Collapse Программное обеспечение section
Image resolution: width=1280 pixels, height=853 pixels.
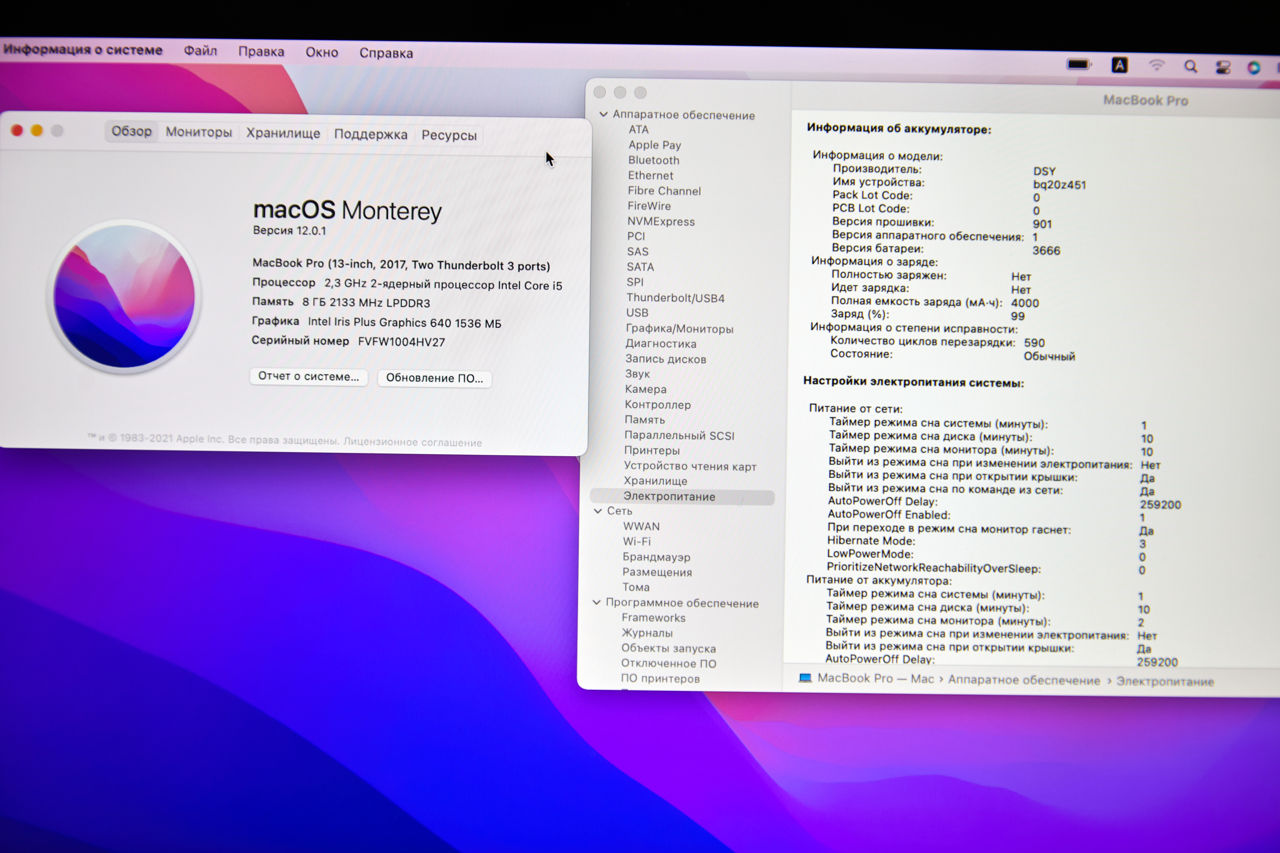(596, 603)
